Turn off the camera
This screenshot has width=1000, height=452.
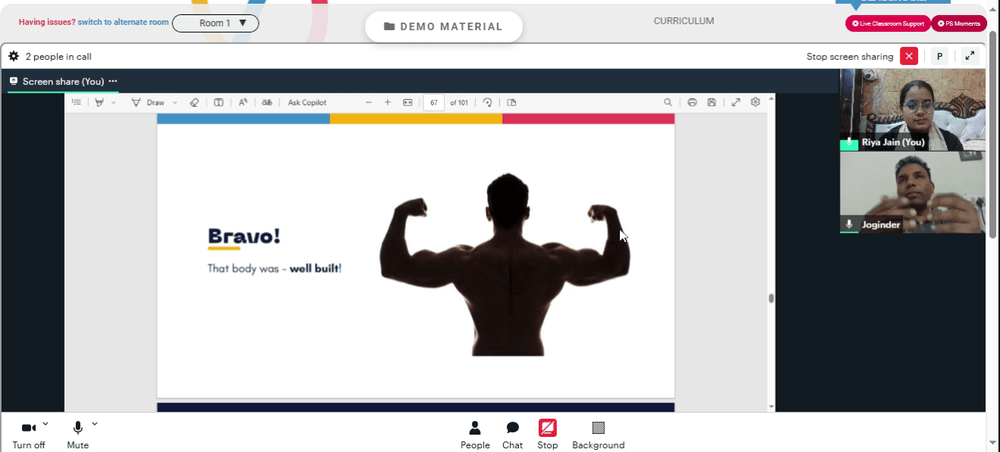[x=29, y=435]
